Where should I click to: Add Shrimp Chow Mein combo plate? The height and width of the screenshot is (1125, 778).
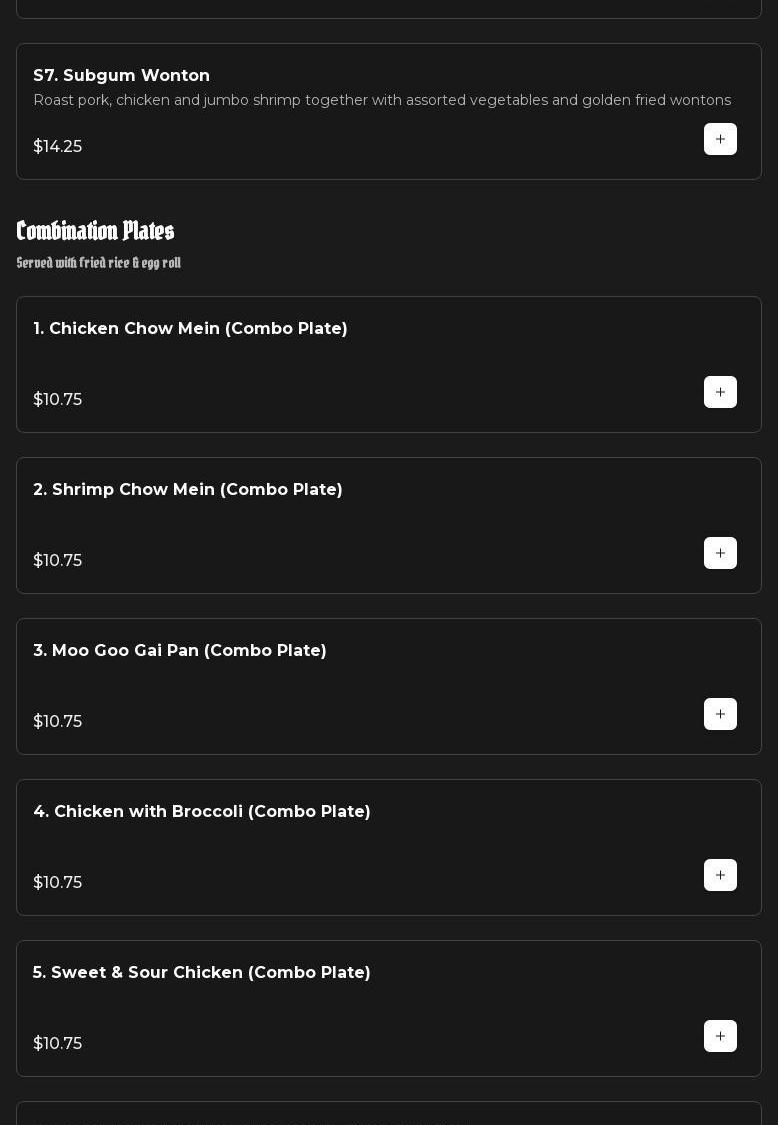[720, 553]
